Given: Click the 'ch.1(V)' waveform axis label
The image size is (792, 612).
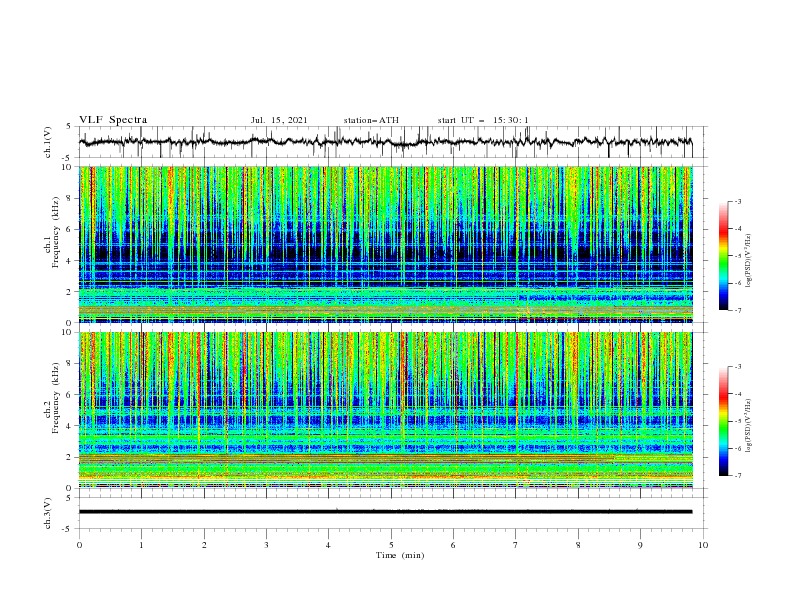Looking at the screenshot, I should tap(48, 142).
